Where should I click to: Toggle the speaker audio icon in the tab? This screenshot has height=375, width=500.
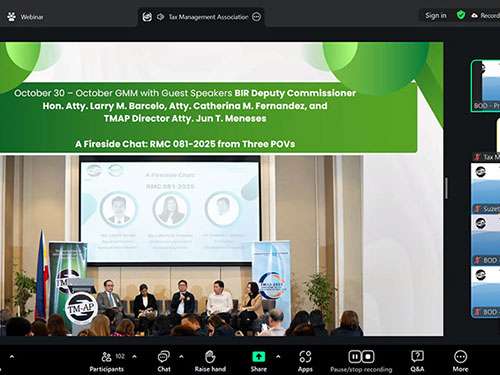click(x=161, y=17)
